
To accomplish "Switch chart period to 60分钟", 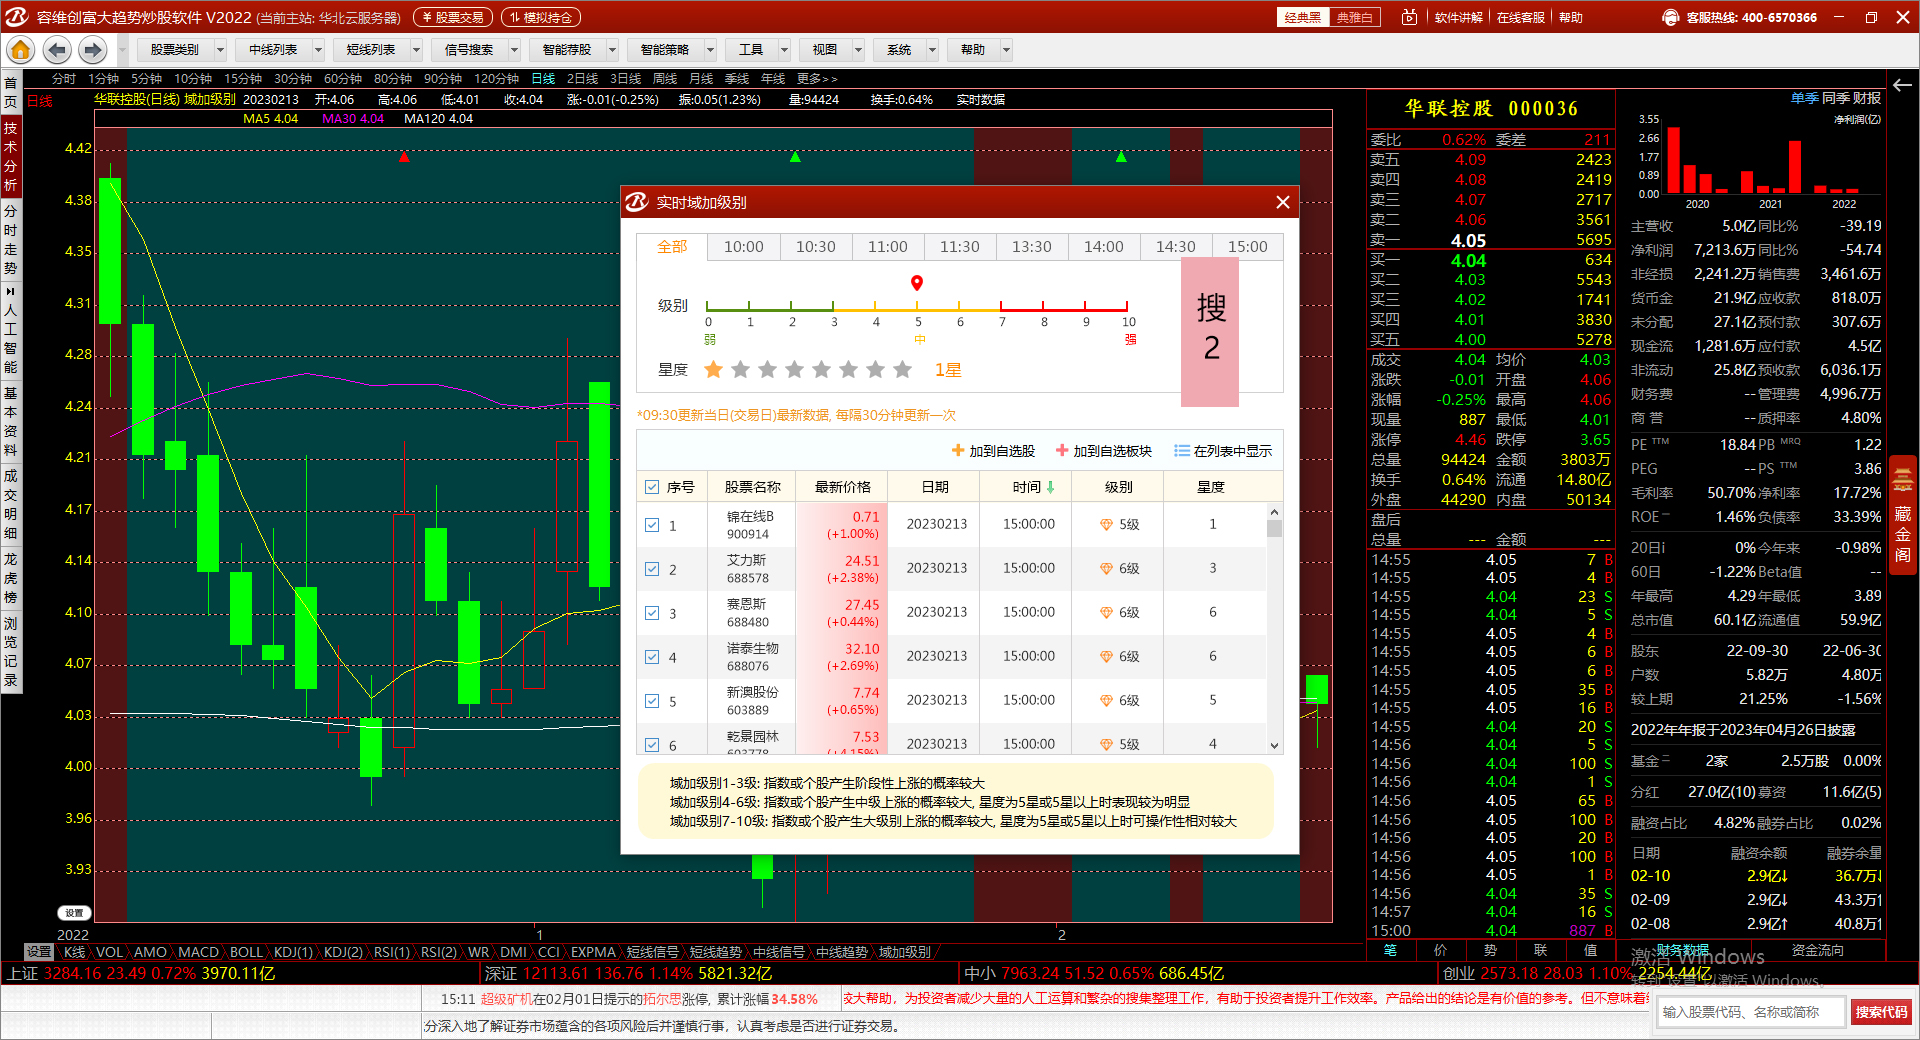I will click(342, 78).
